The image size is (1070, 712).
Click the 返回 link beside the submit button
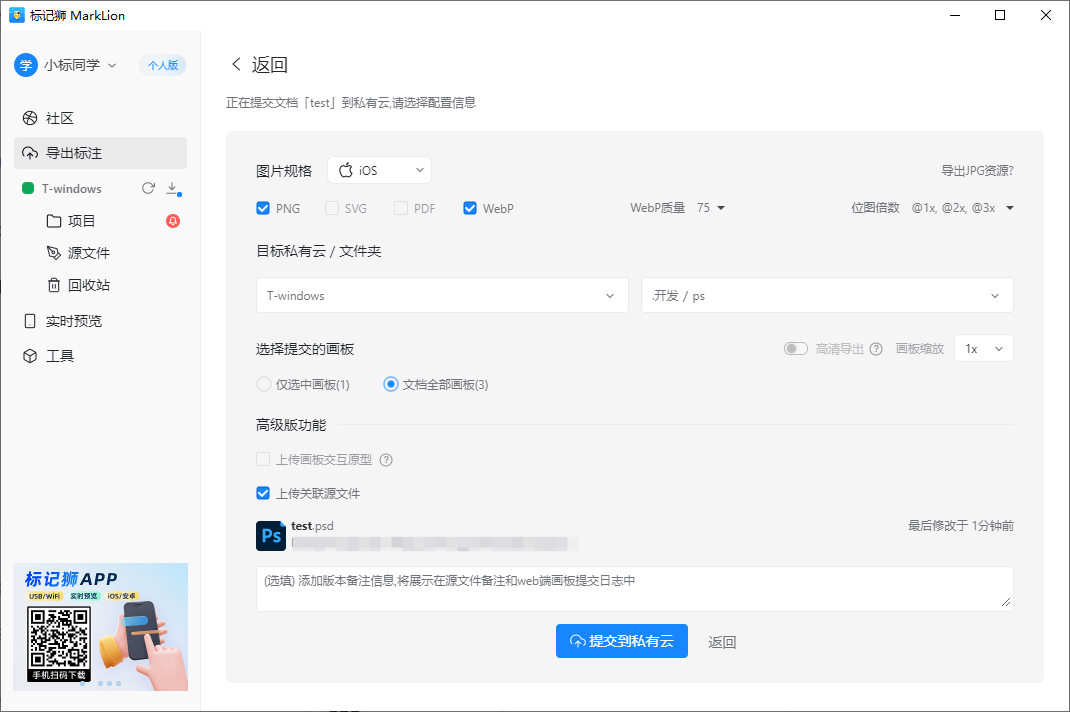point(722,642)
